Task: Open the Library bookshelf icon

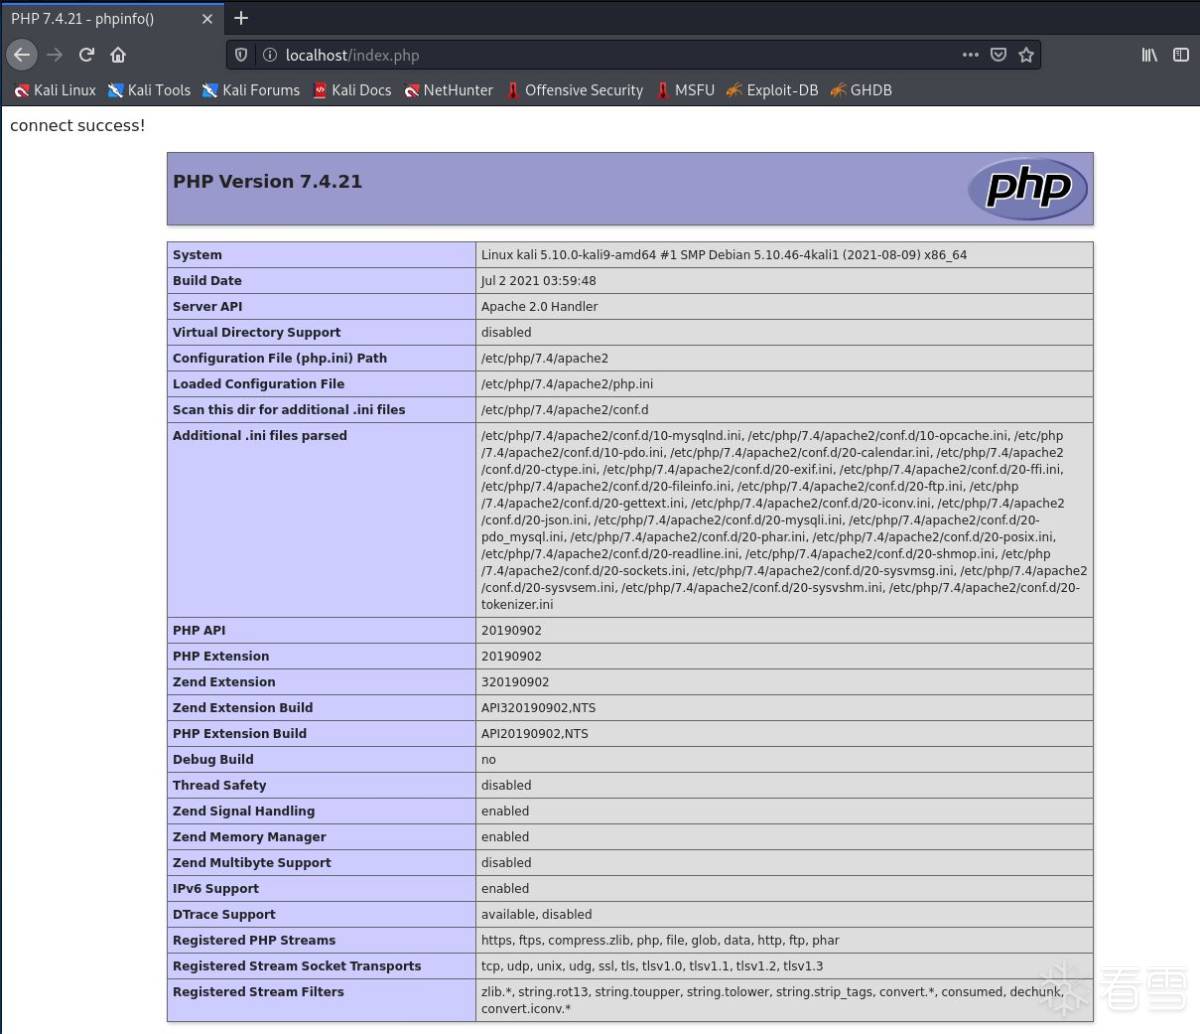Action: (1150, 55)
